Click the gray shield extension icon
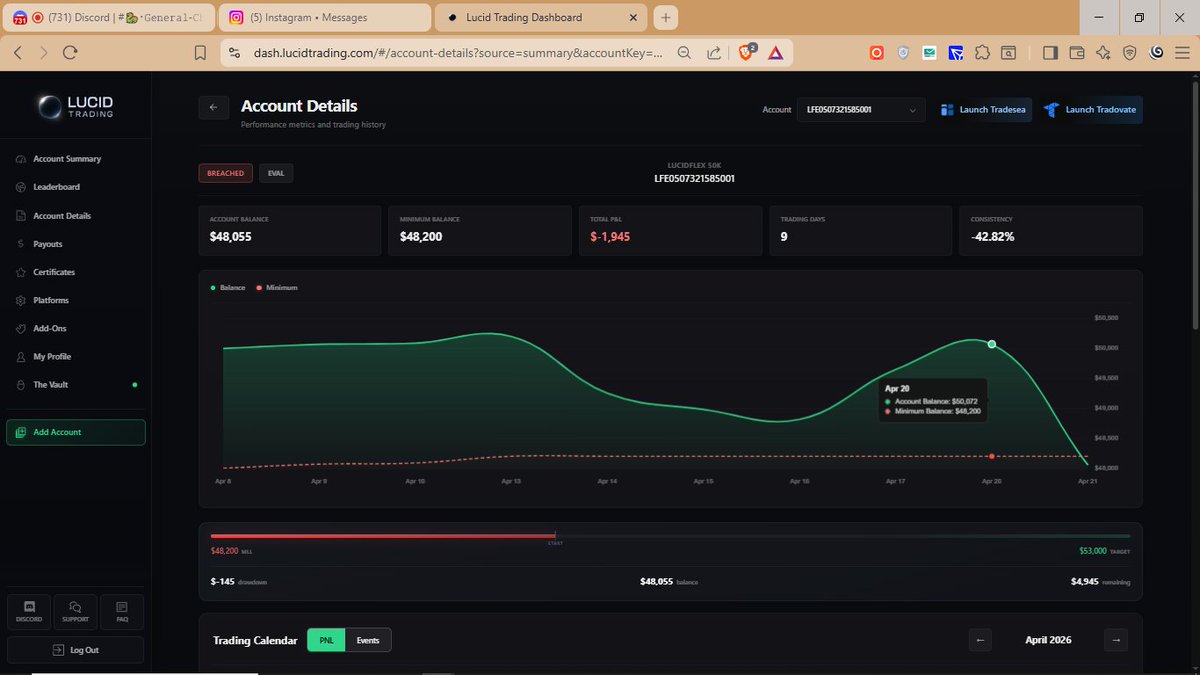Image resolution: width=1200 pixels, height=675 pixels. tap(903, 53)
